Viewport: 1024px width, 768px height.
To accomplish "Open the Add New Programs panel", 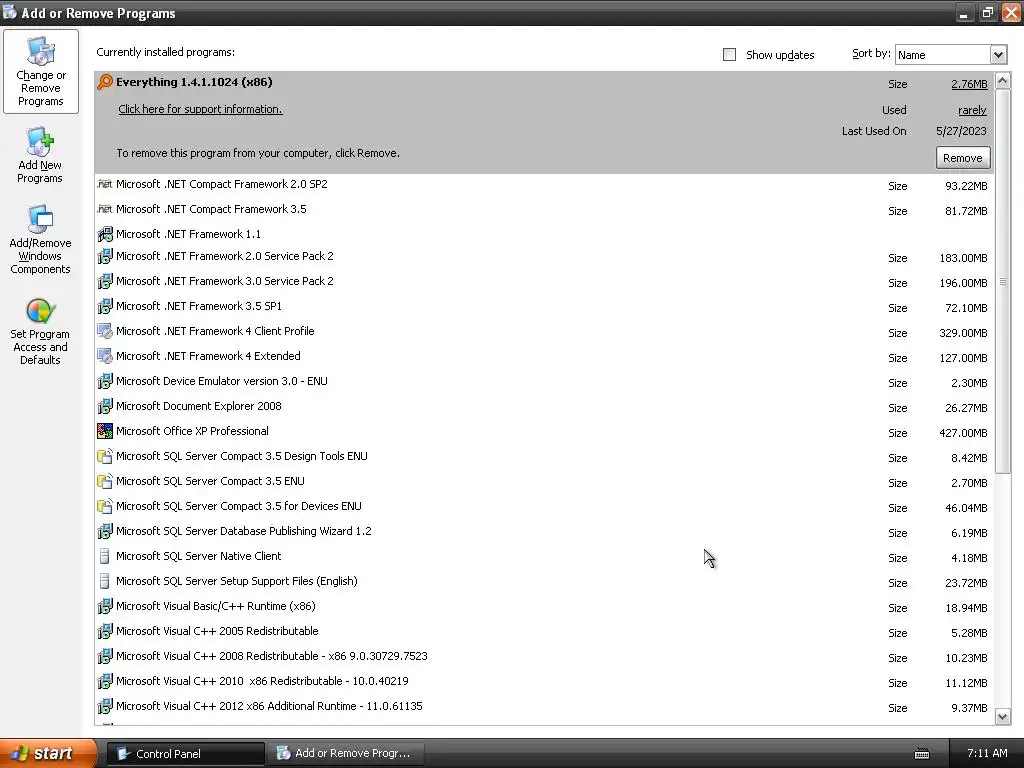I will coord(40,155).
